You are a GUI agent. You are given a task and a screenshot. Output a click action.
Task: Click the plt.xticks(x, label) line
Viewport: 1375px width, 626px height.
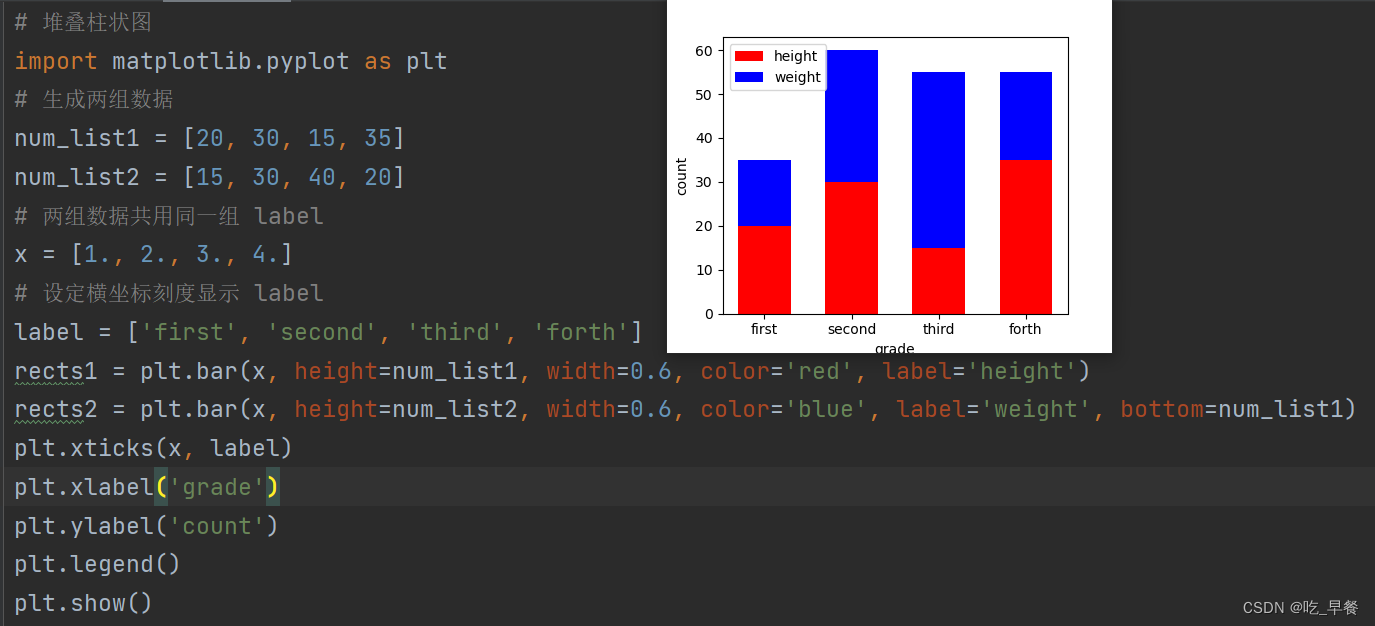click(153, 448)
